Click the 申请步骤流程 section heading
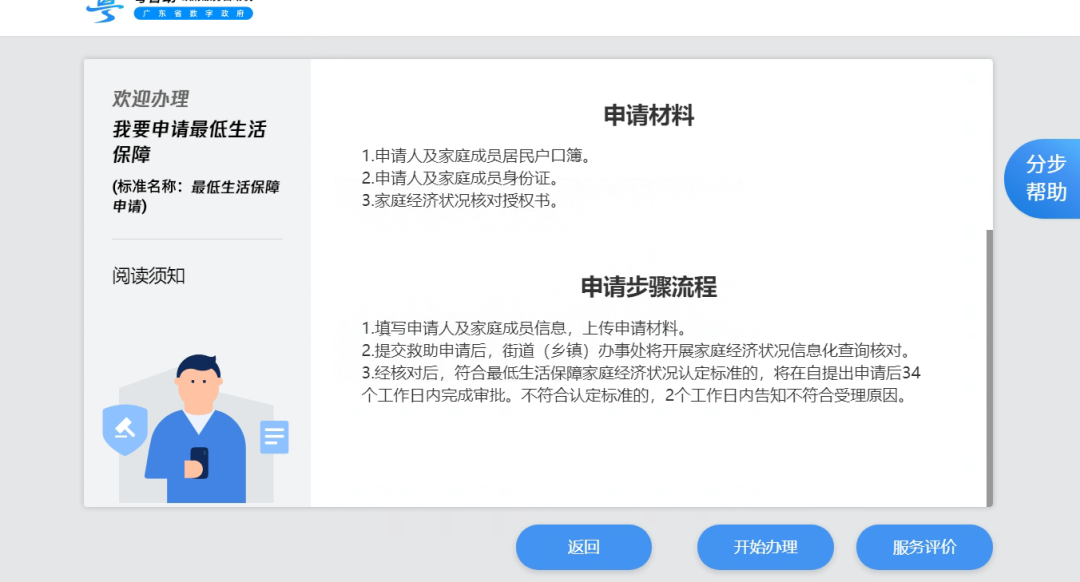 646,287
